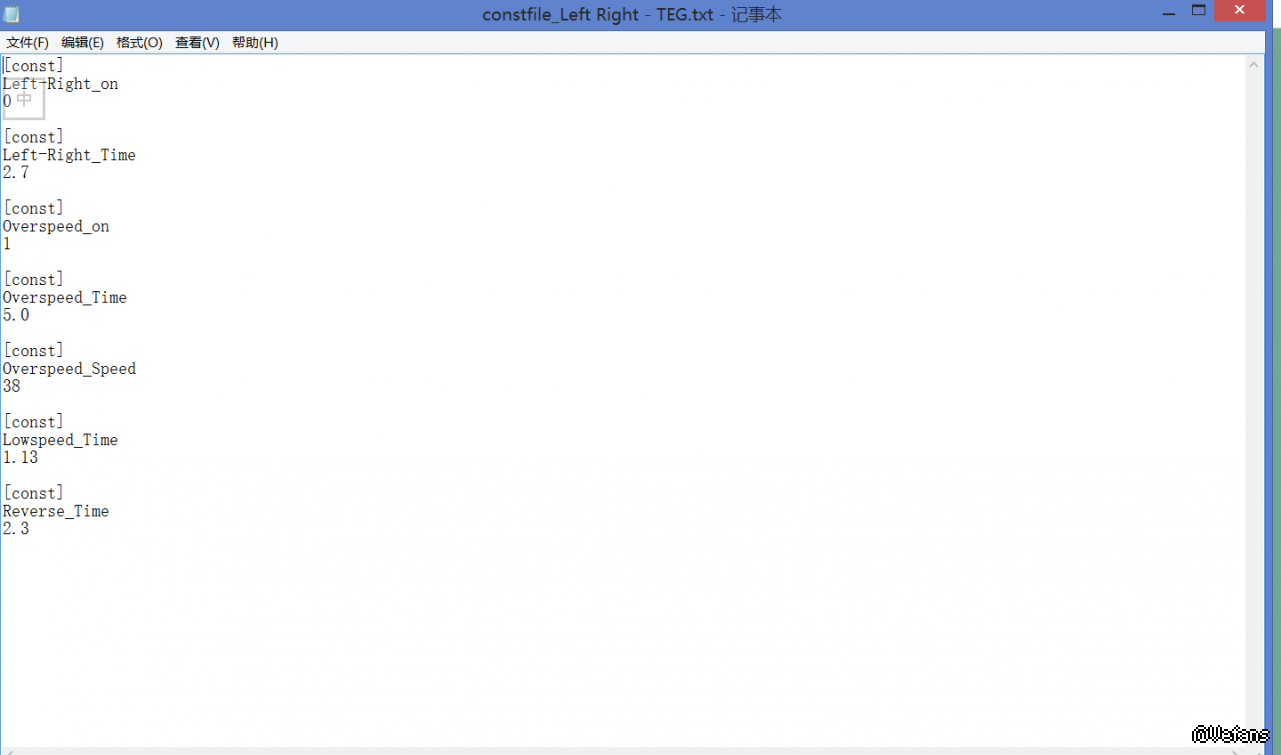
Task: Click the [const] line above Overspeed_Speed
Action: pos(33,351)
